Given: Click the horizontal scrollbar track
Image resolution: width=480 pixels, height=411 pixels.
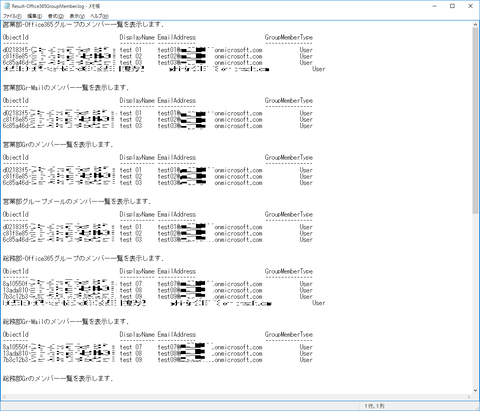Looking at the screenshot, I should [236, 397].
